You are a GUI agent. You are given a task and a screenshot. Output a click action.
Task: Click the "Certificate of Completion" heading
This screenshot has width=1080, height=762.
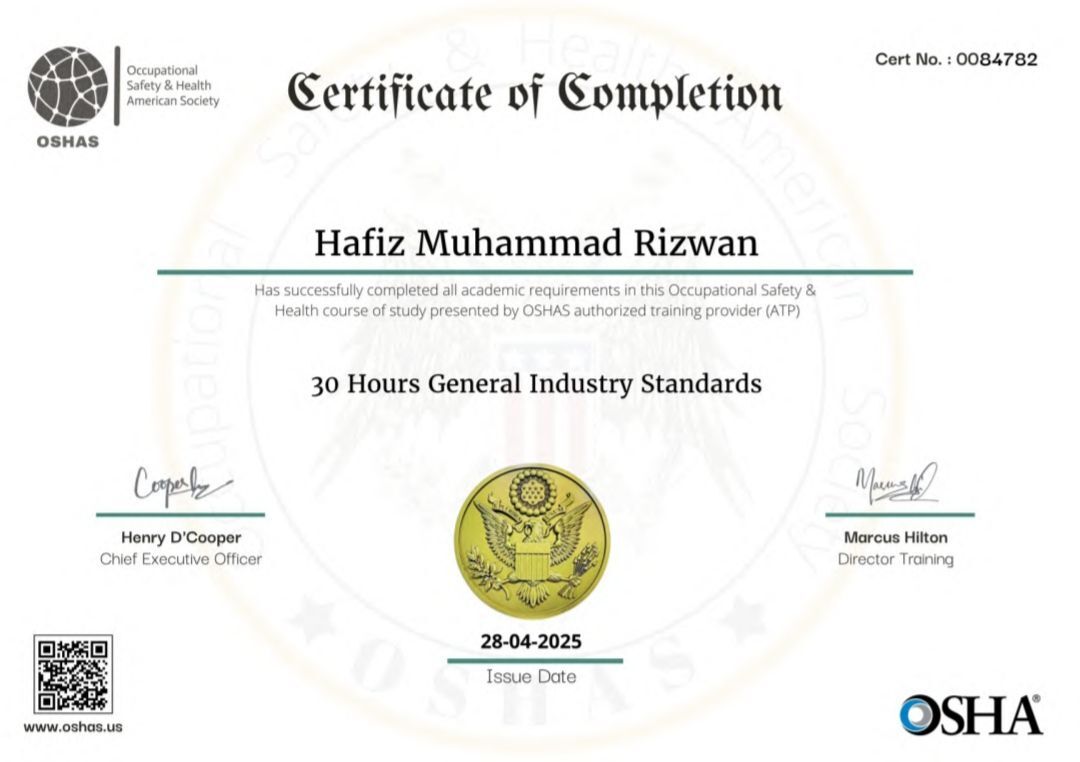tap(534, 94)
